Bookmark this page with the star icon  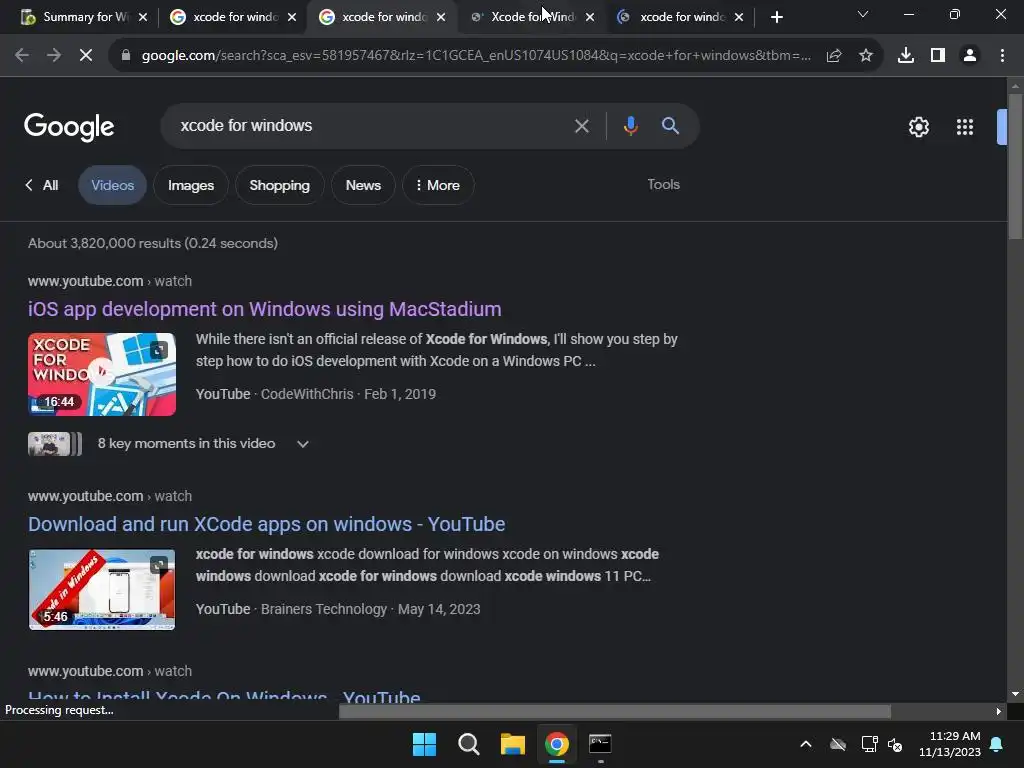866,56
